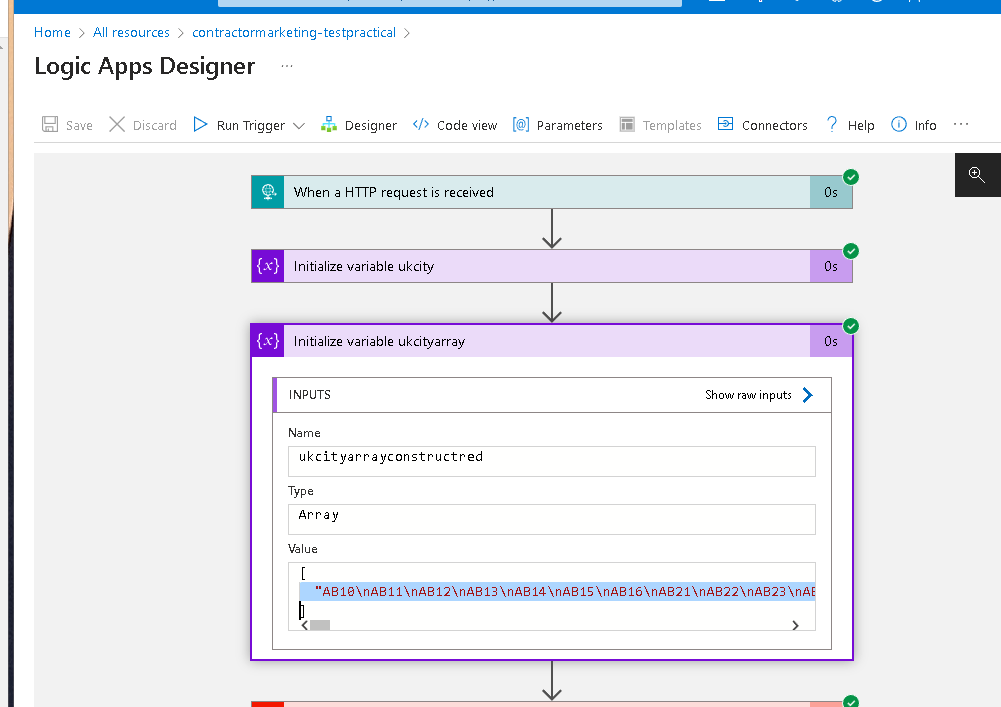Open contractormarketing-testpractical breadcrumb
Viewport: 1001px width, 707px height.
coord(294,33)
